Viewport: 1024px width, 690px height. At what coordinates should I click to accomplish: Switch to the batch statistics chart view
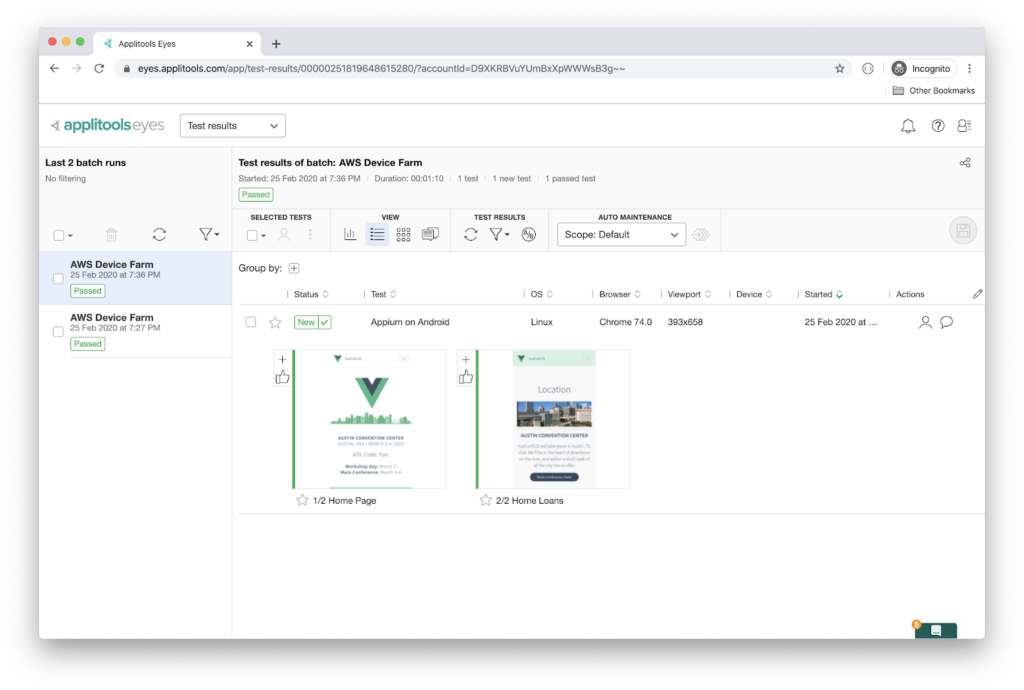coord(350,234)
